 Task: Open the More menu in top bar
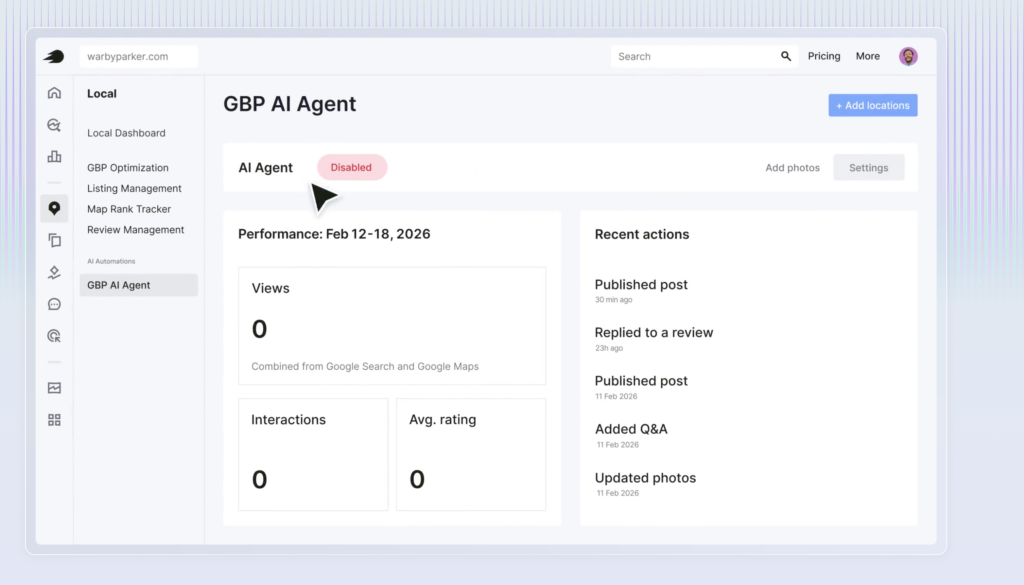867,56
